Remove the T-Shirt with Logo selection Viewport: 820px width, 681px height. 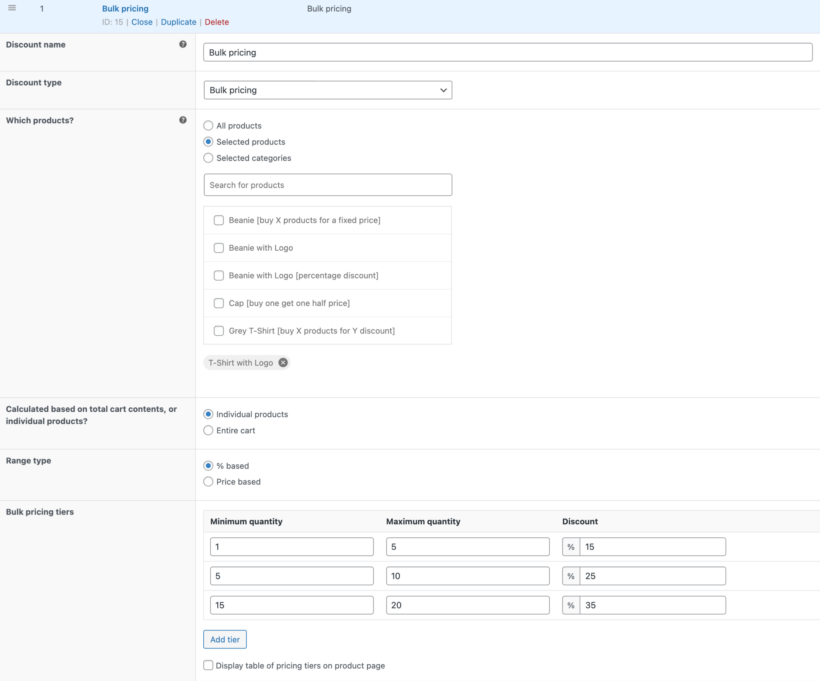[x=285, y=363]
